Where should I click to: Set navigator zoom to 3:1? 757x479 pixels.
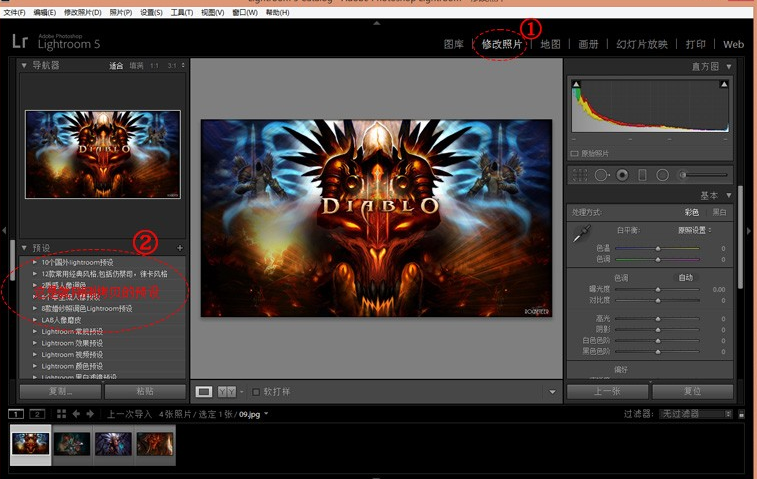(172, 66)
